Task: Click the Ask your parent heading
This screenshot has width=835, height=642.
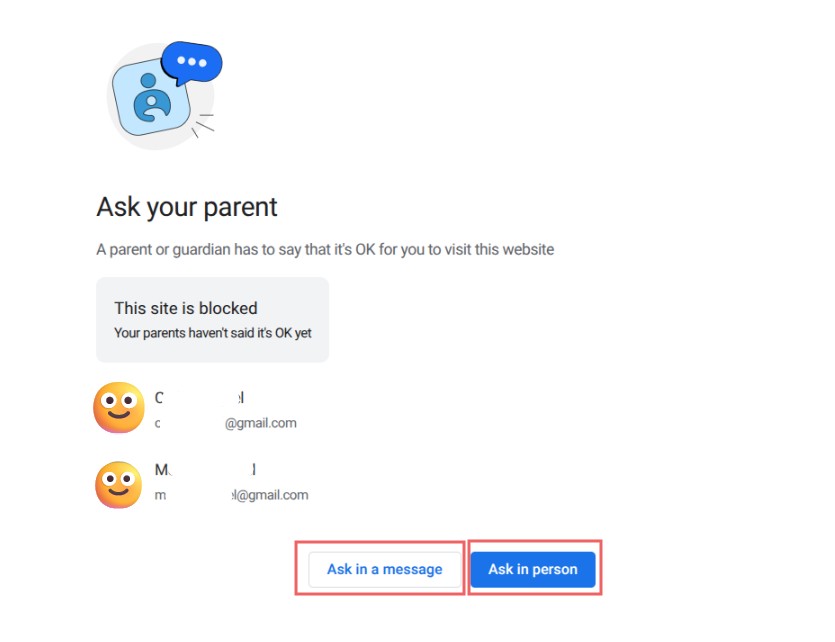Action: coord(187,207)
